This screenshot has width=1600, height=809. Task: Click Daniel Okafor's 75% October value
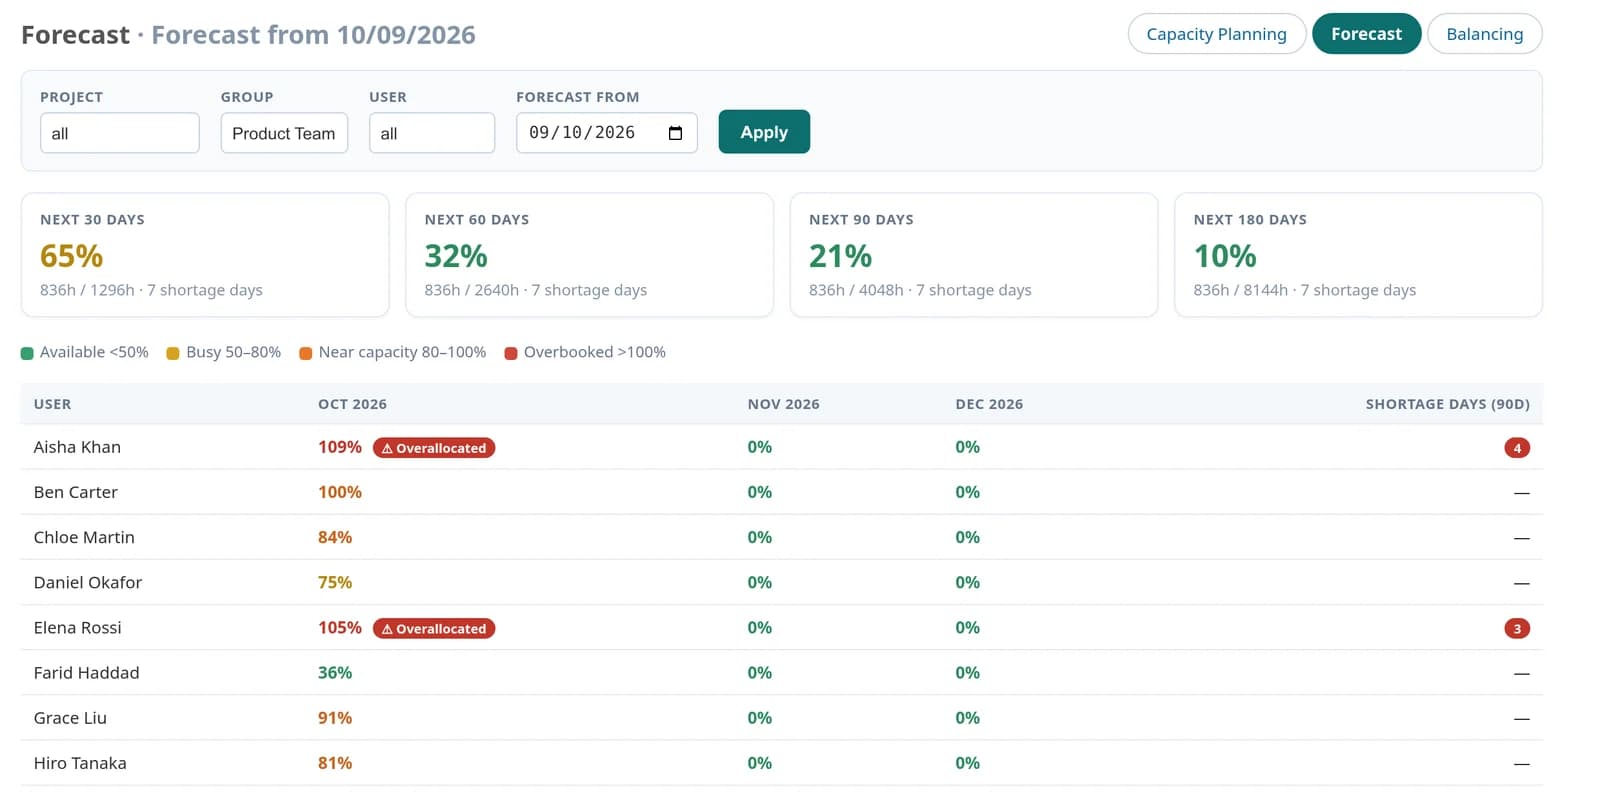(x=335, y=582)
